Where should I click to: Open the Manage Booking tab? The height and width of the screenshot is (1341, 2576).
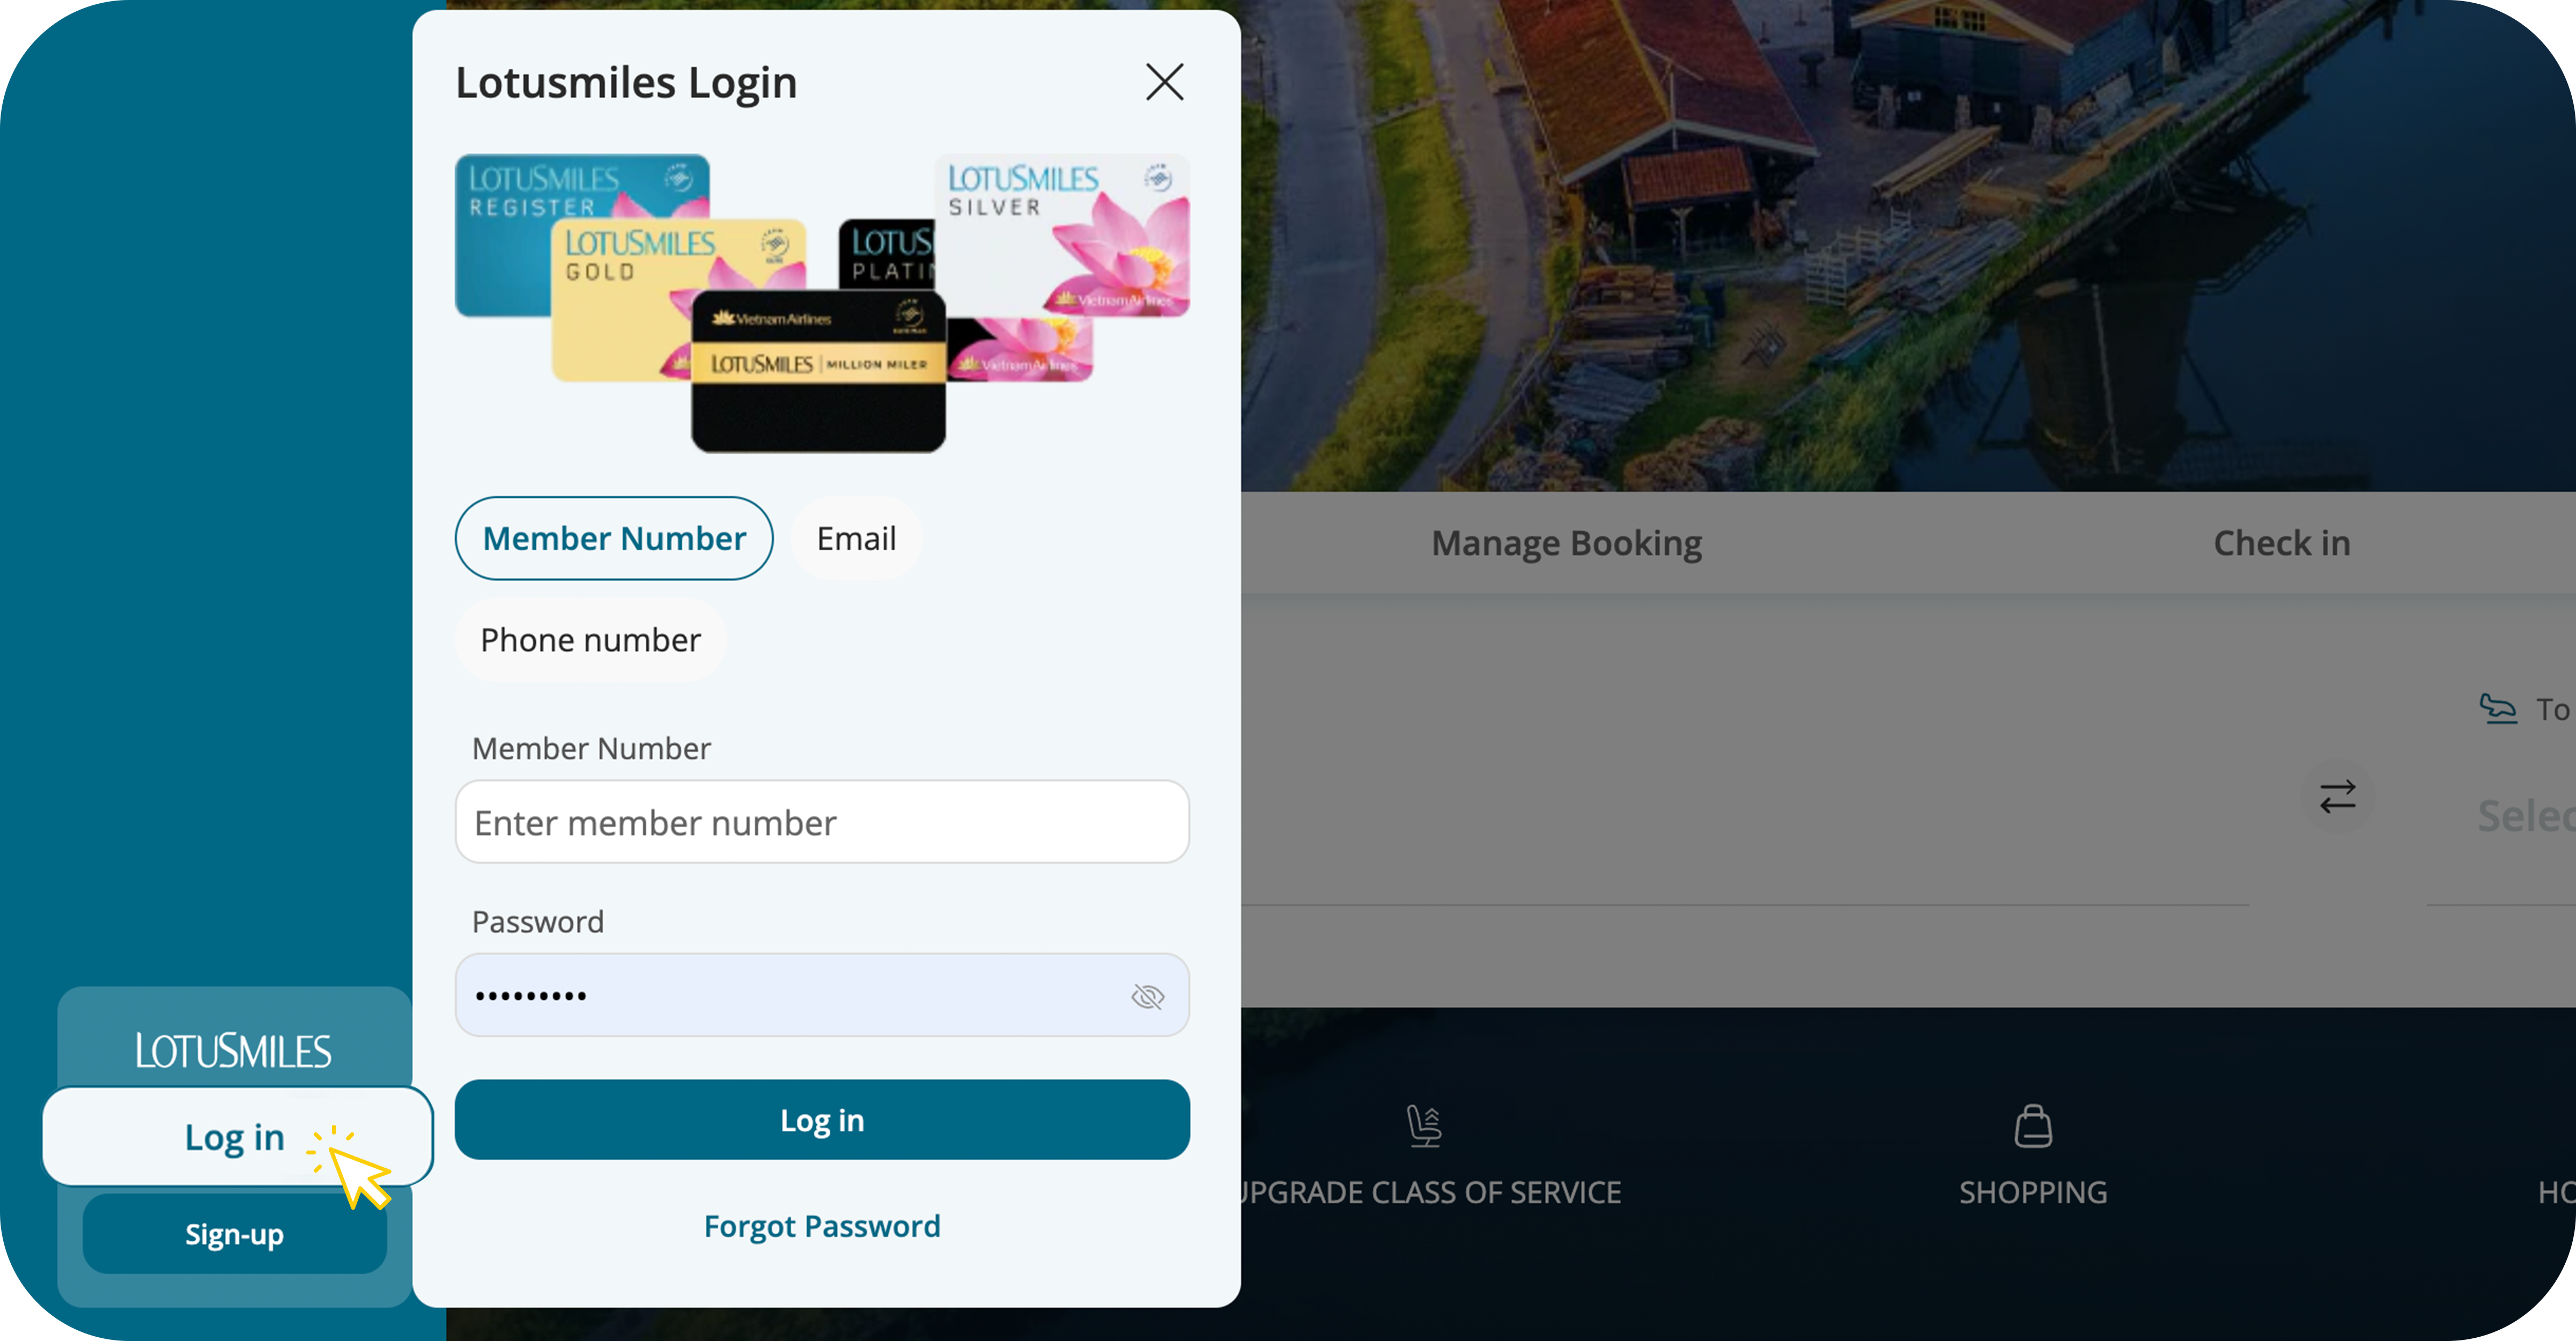coord(1566,543)
